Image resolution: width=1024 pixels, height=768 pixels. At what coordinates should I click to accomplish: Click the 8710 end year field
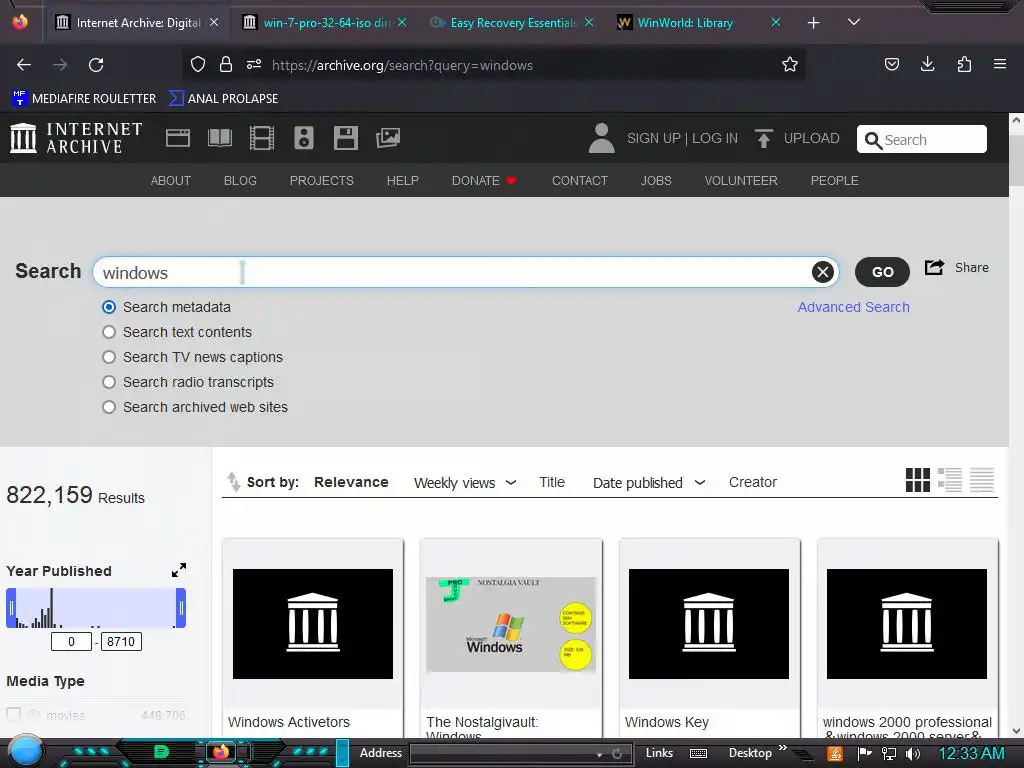(x=121, y=641)
